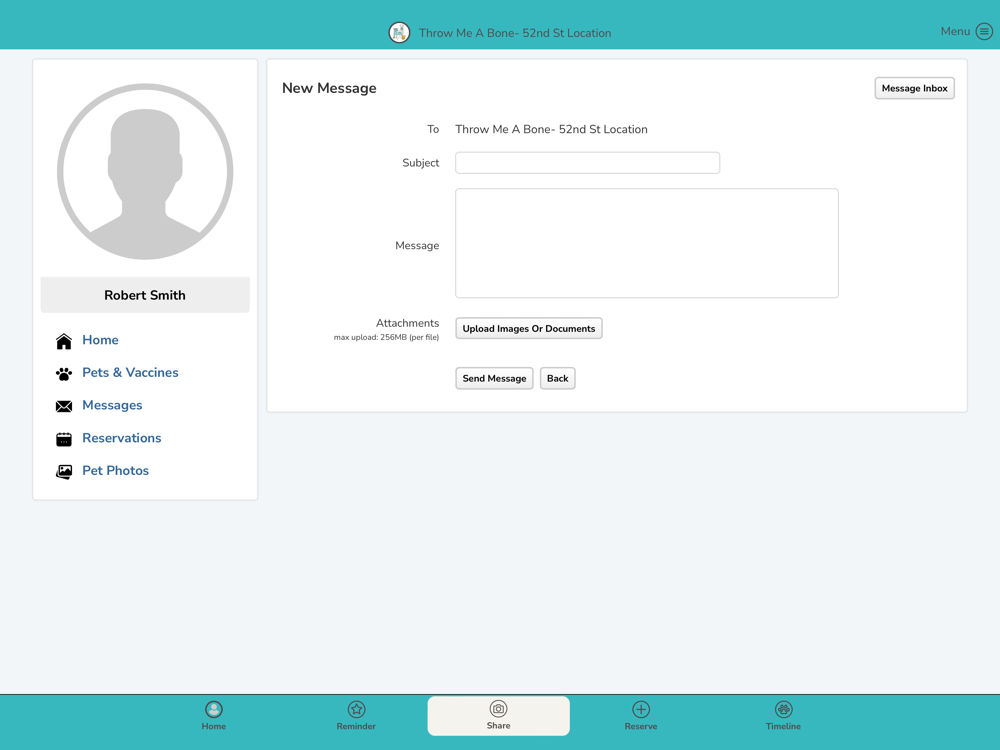The width and height of the screenshot is (1000, 750).
Task: Click the Robert Smith profile avatar
Action: (145, 172)
